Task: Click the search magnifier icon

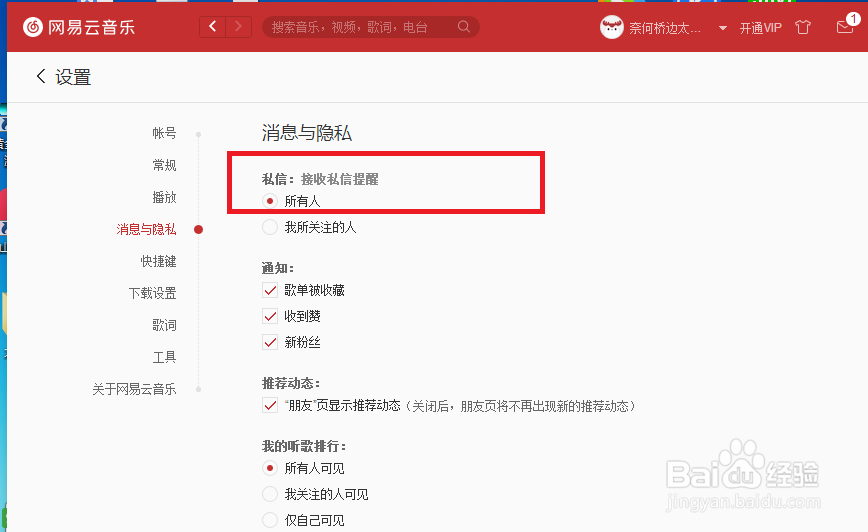Action: click(x=464, y=27)
